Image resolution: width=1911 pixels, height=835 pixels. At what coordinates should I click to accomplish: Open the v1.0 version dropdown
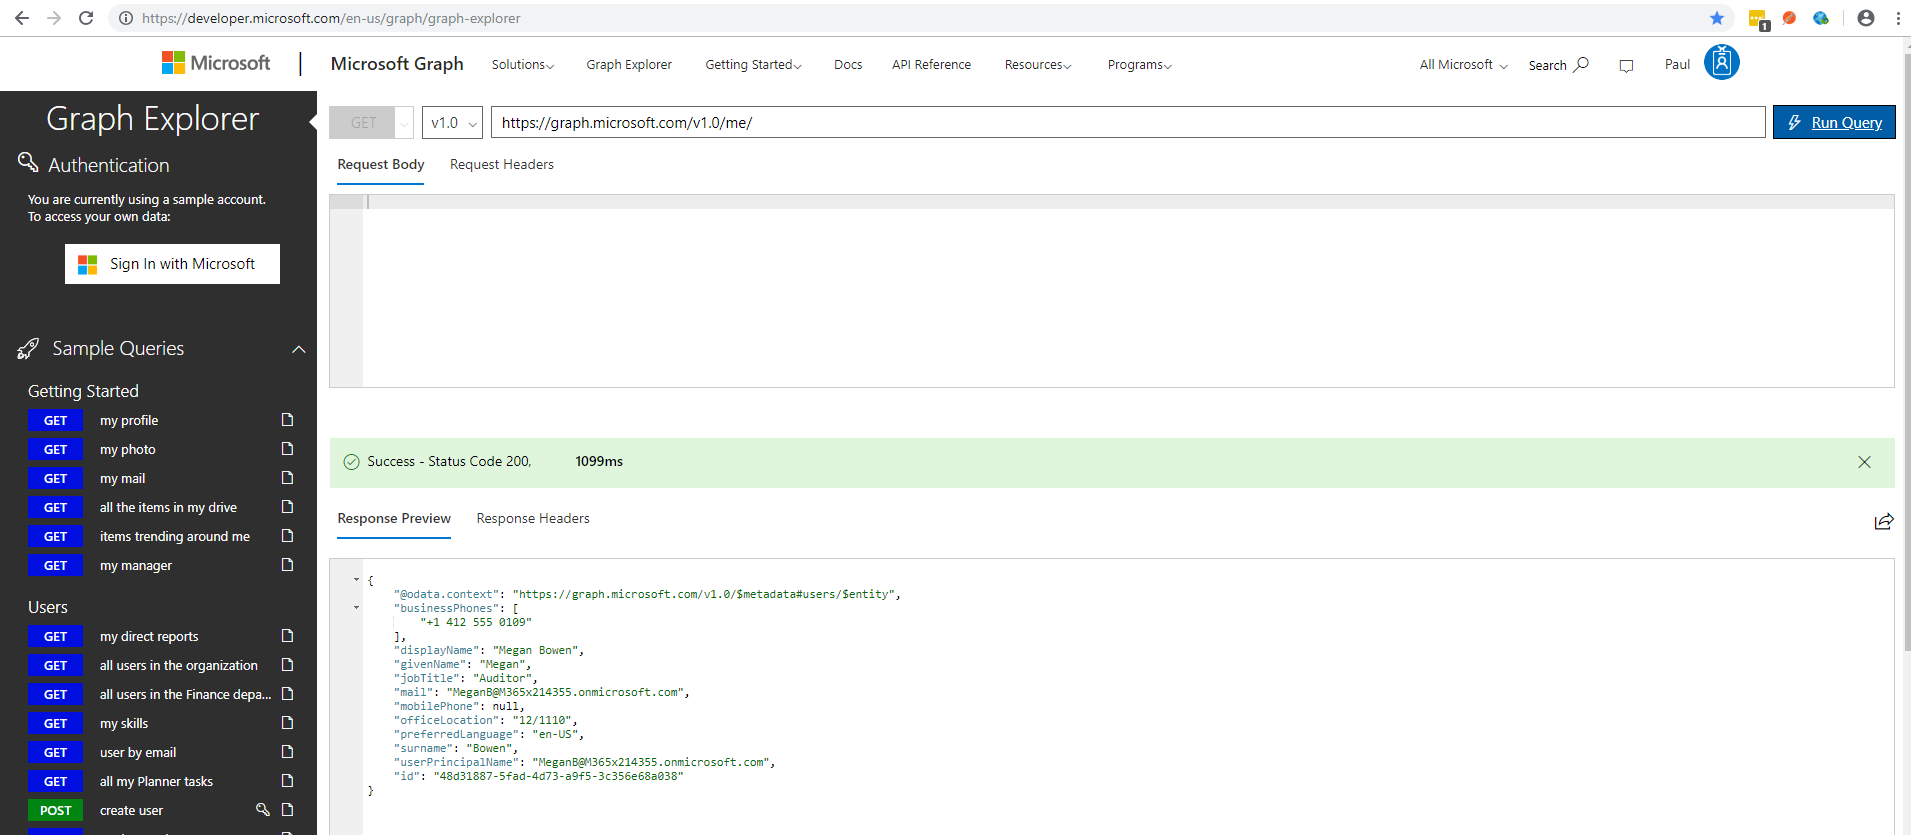point(453,123)
